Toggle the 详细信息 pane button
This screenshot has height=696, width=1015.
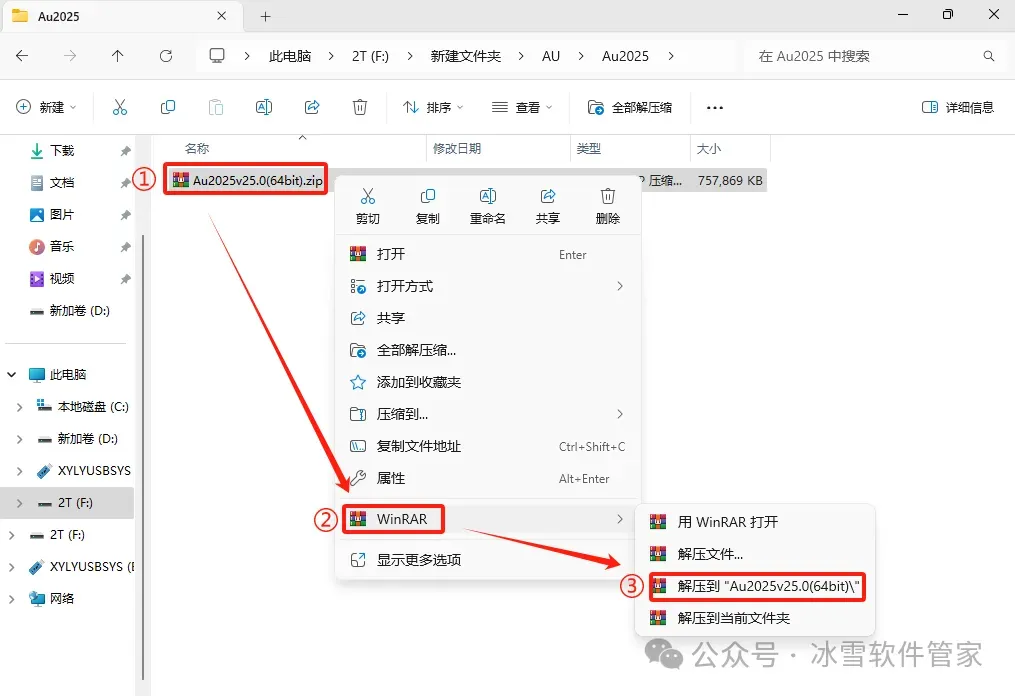(x=958, y=107)
